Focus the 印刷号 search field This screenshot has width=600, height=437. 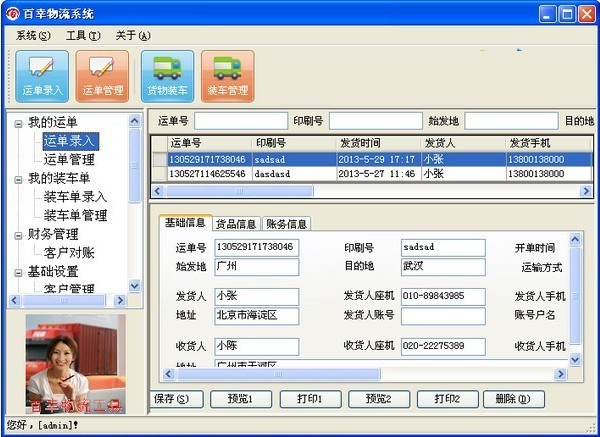[x=376, y=121]
